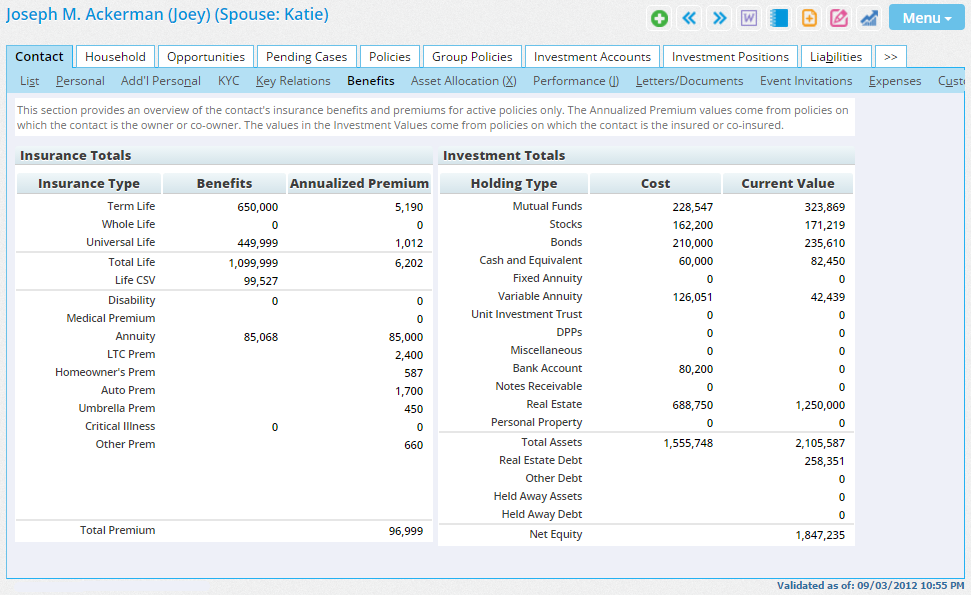Expand more tabs with the >> tab
The width and height of the screenshot is (971, 595).
tap(891, 57)
